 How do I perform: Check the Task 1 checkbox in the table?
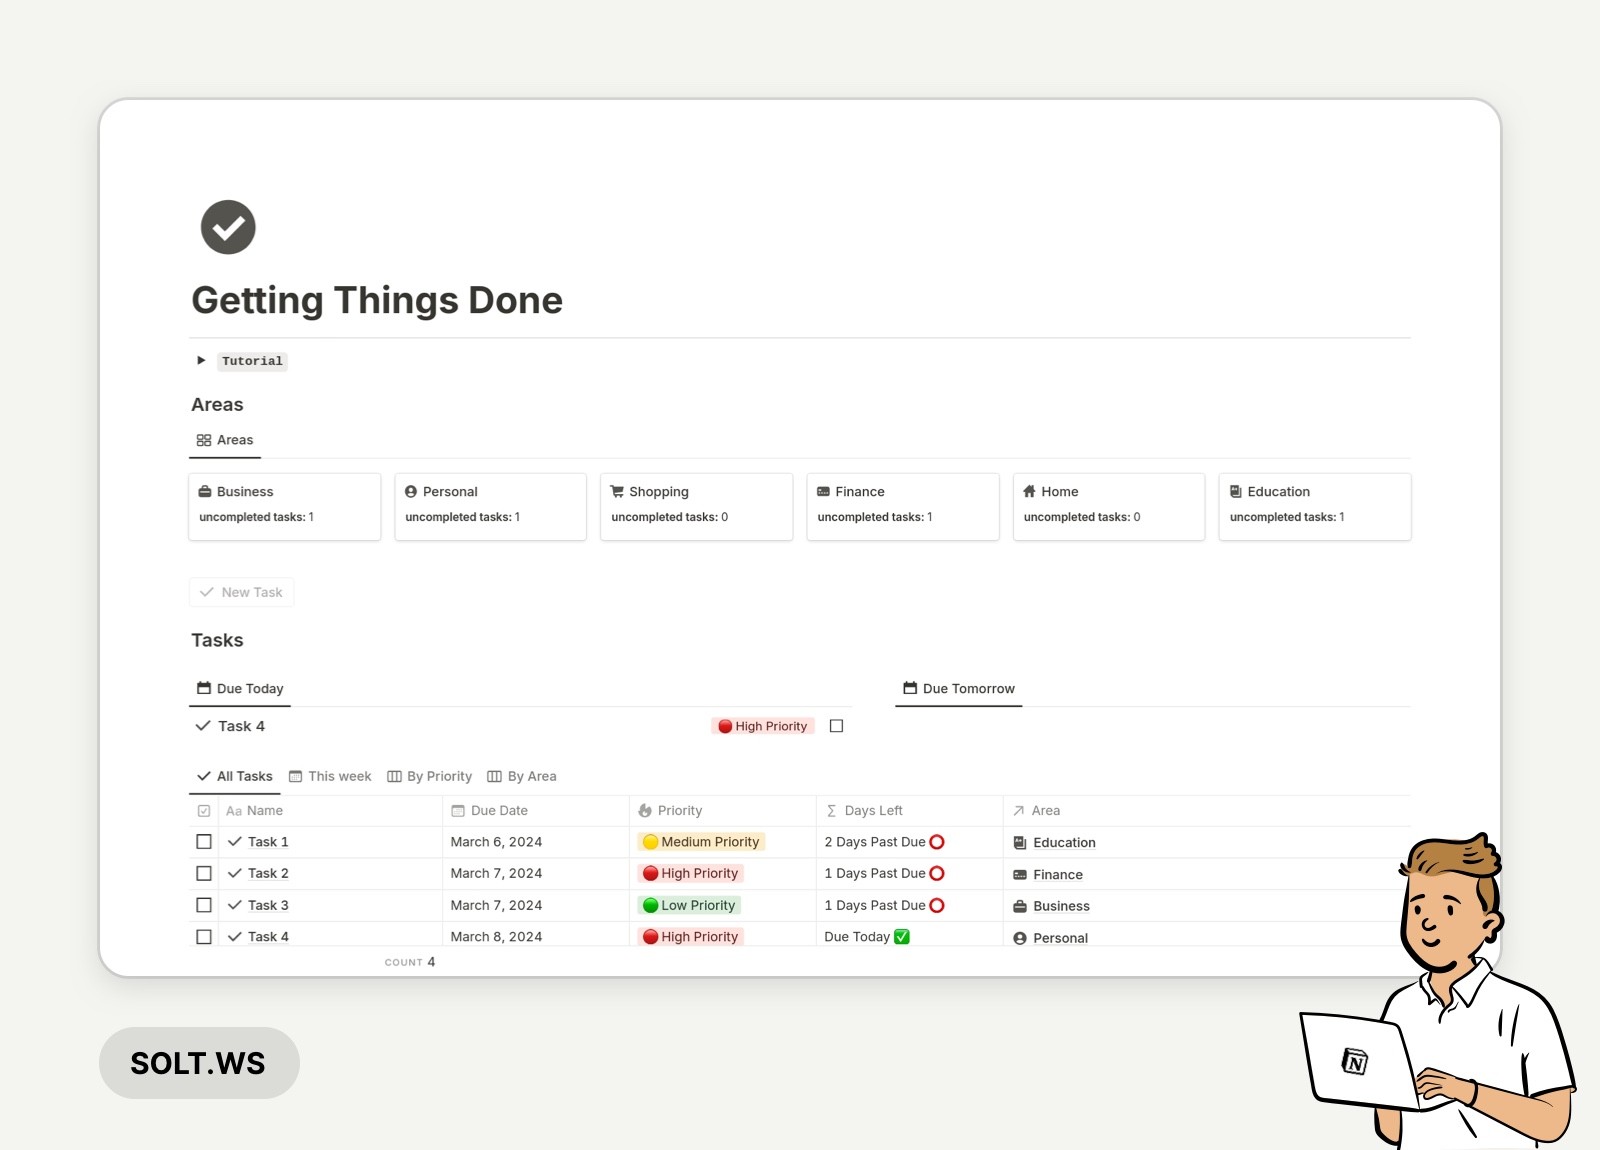pos(204,841)
